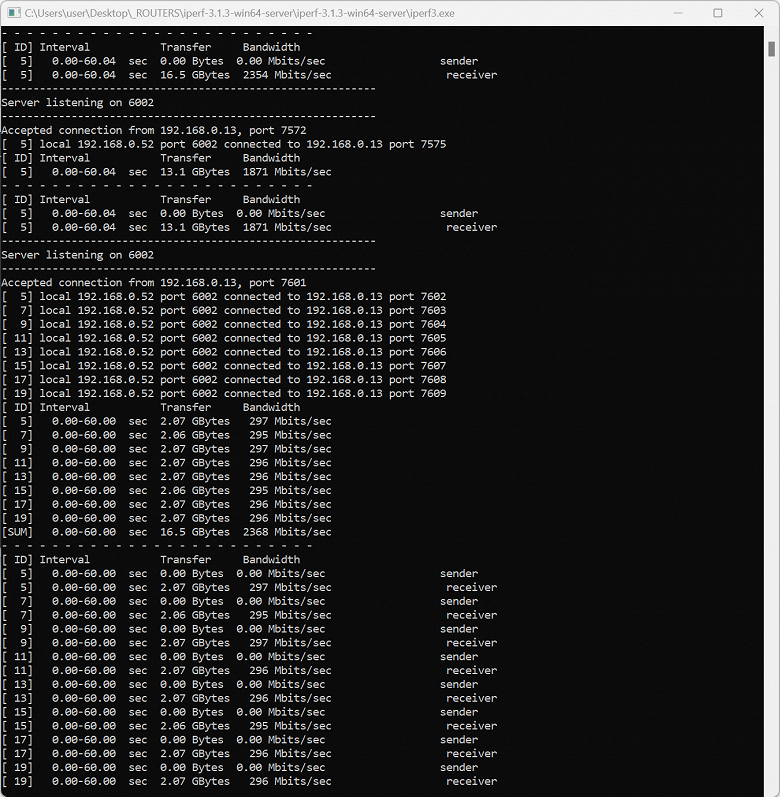This screenshot has height=797, width=780.
Task: Close the iperf3.exe console window
Action: [758, 13]
